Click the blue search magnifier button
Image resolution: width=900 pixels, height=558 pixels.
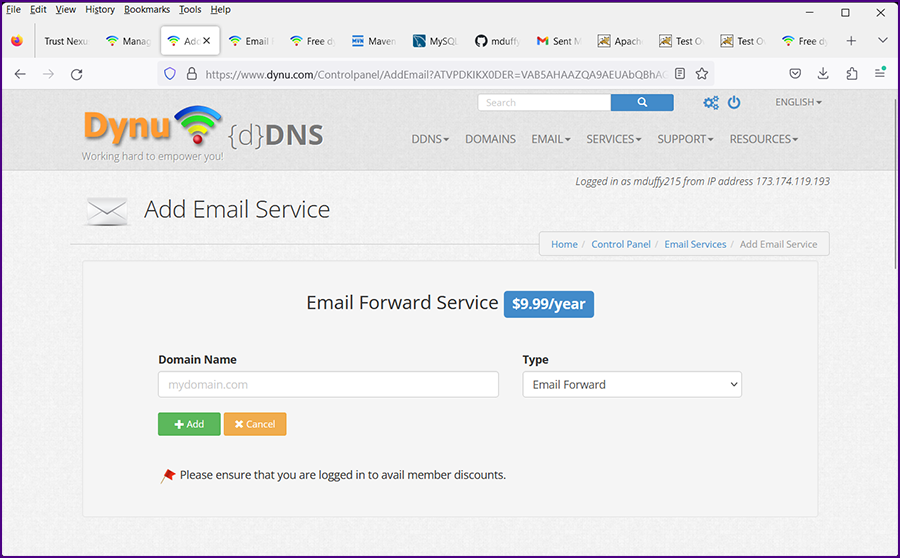[641, 102]
